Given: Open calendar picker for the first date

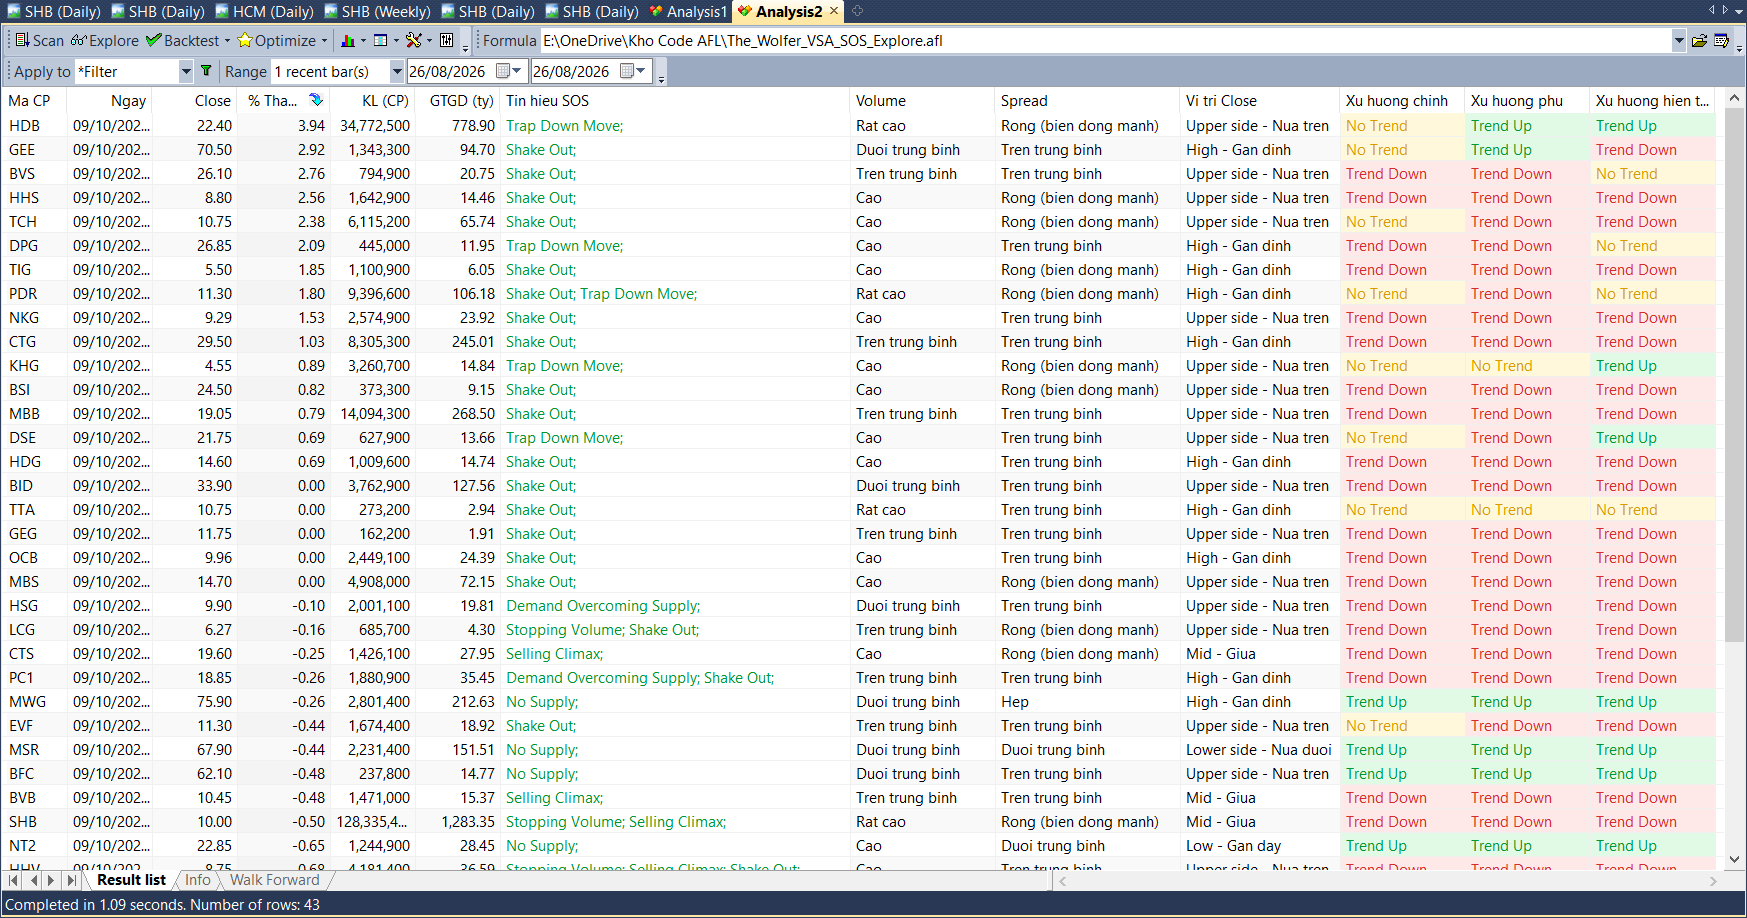Looking at the screenshot, I should click(x=509, y=71).
